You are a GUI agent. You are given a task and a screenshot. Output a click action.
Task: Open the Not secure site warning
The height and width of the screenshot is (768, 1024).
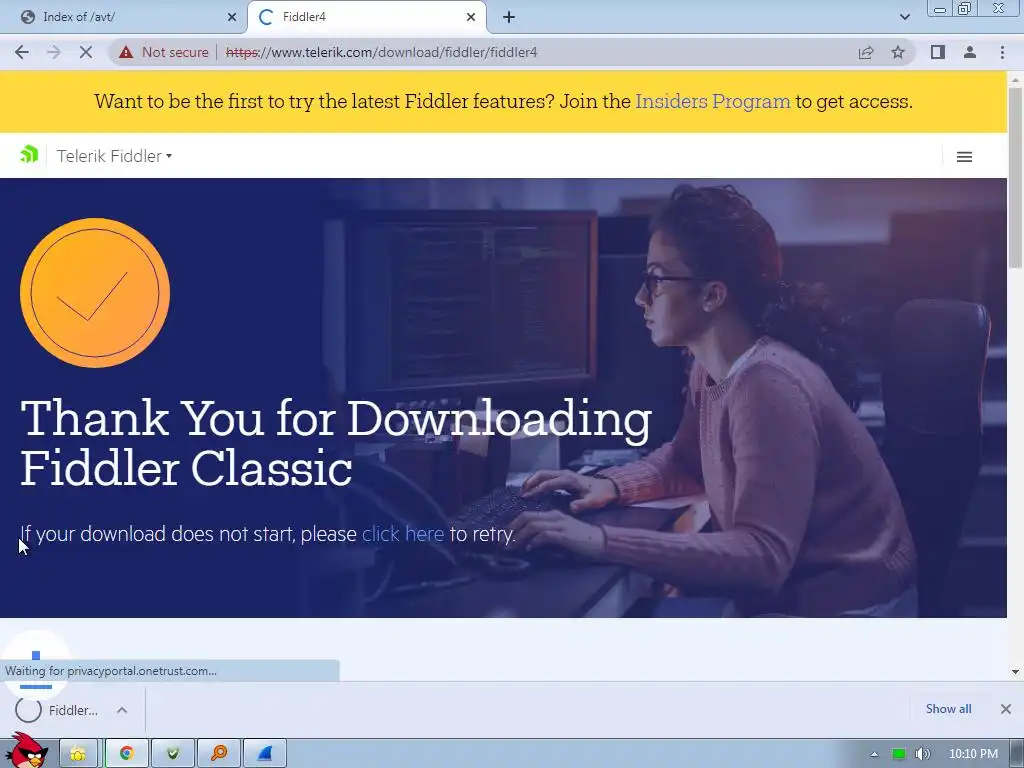[164, 52]
